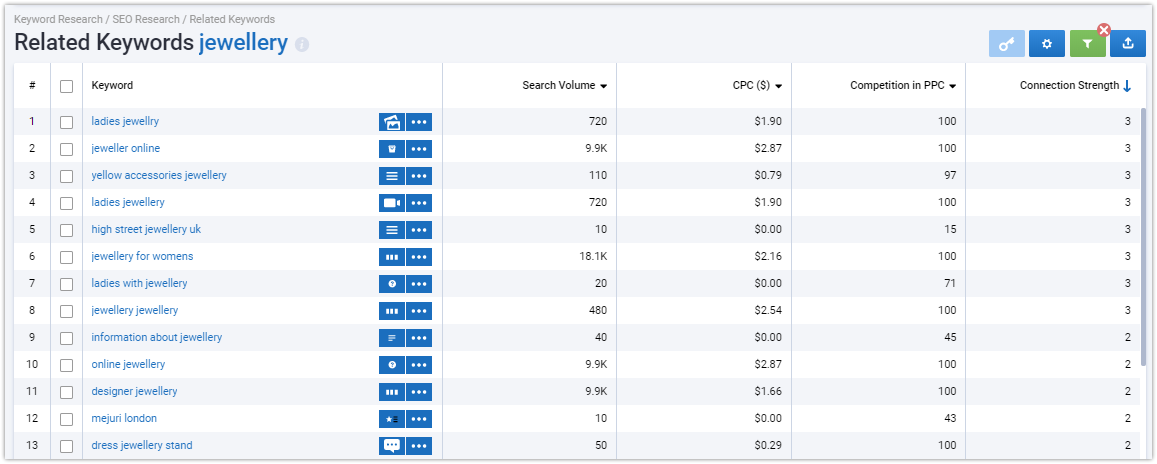Click the key icon button in header
Screen dimensions: 1157x464
tap(1006, 44)
